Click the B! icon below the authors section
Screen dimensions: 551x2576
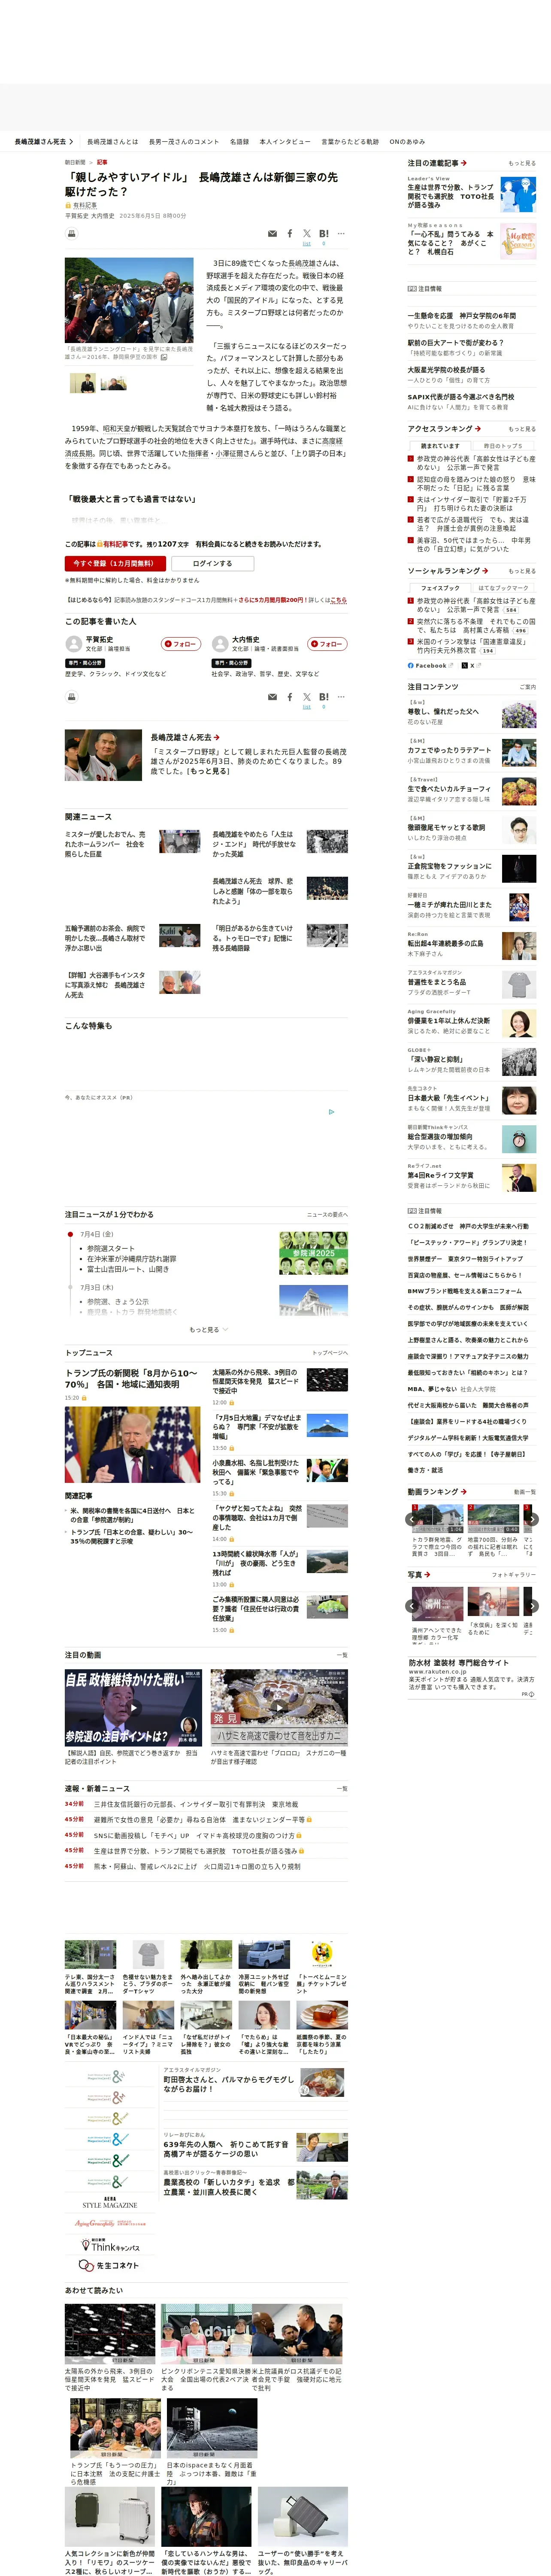[x=324, y=697]
